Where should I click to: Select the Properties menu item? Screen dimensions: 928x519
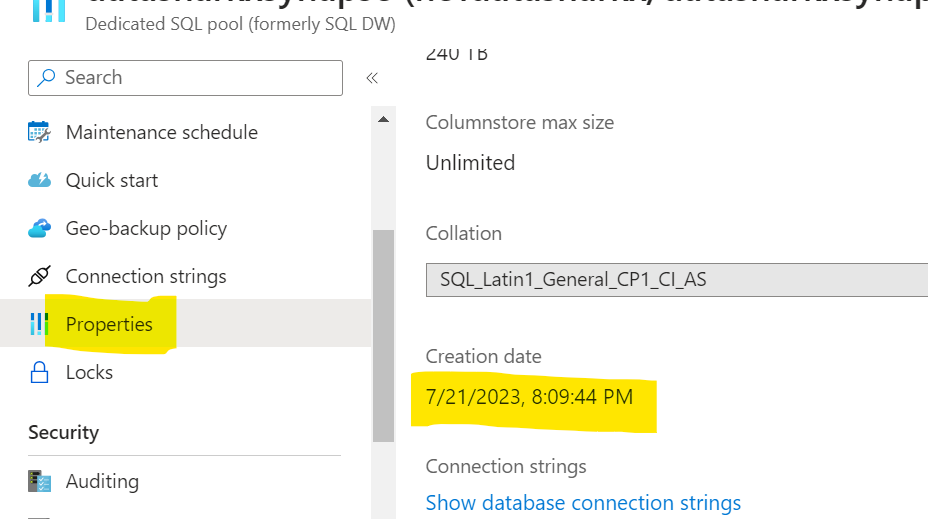[109, 324]
